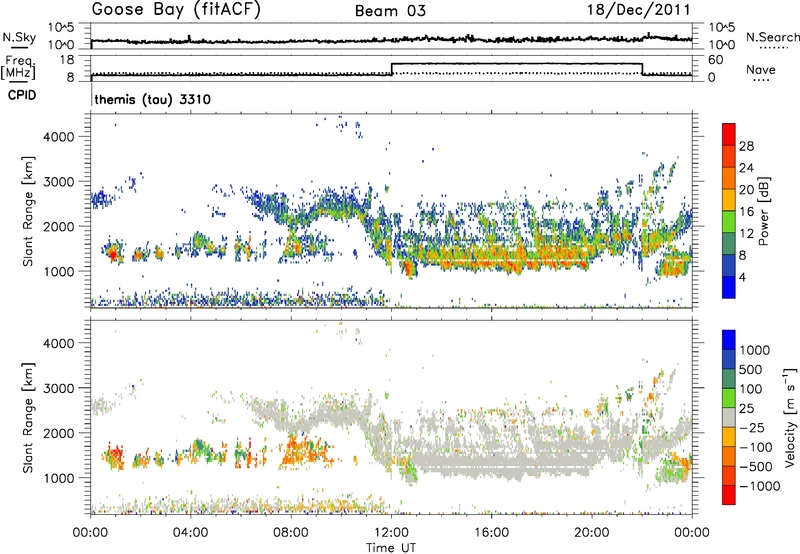
Task: Click the '08:00' time tick label
Action: tap(291, 533)
